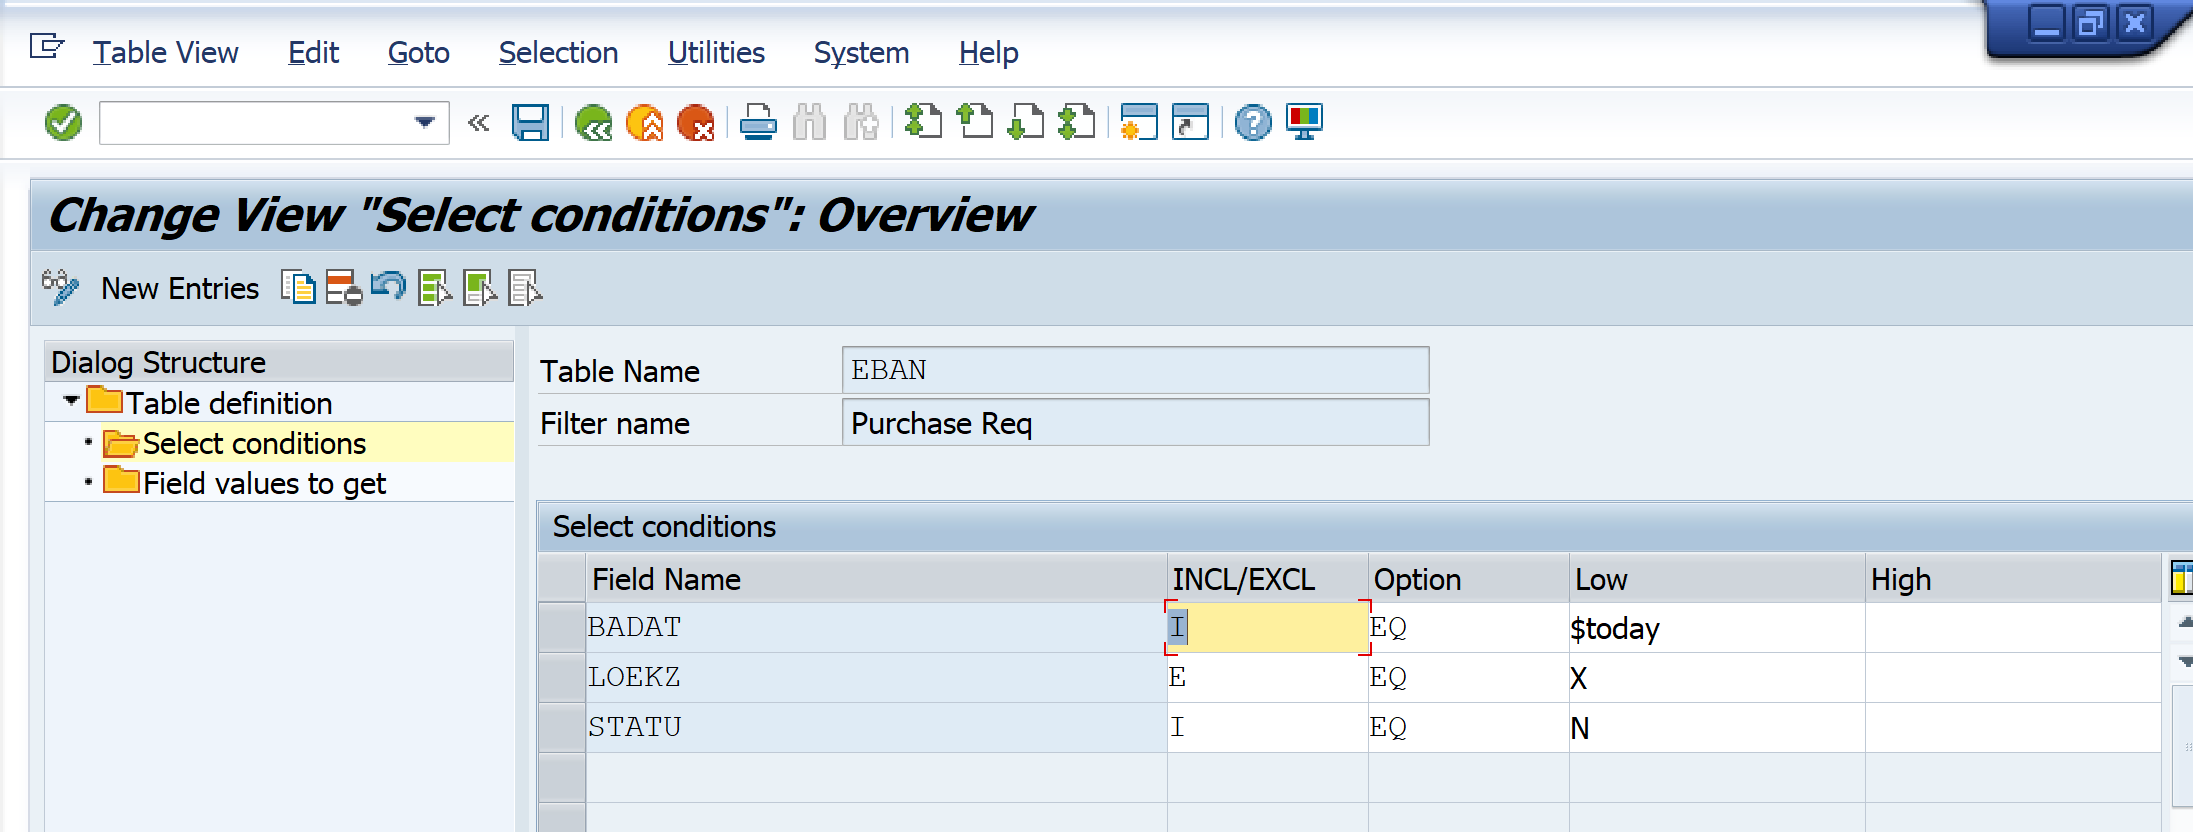
Task: Click the red Cancel icon
Action: click(695, 123)
